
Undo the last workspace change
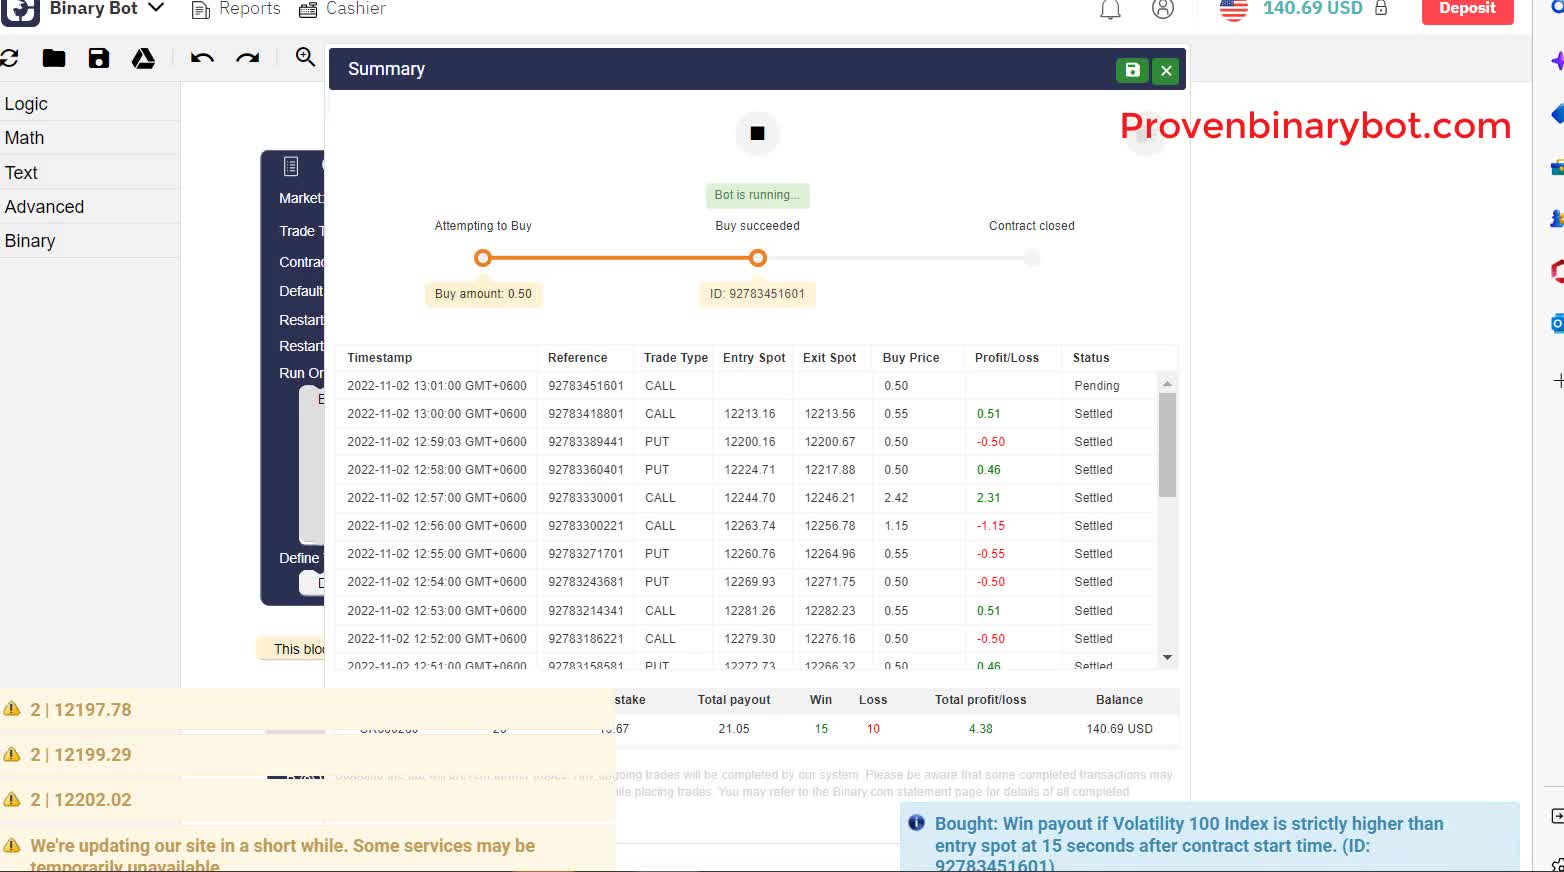click(201, 58)
